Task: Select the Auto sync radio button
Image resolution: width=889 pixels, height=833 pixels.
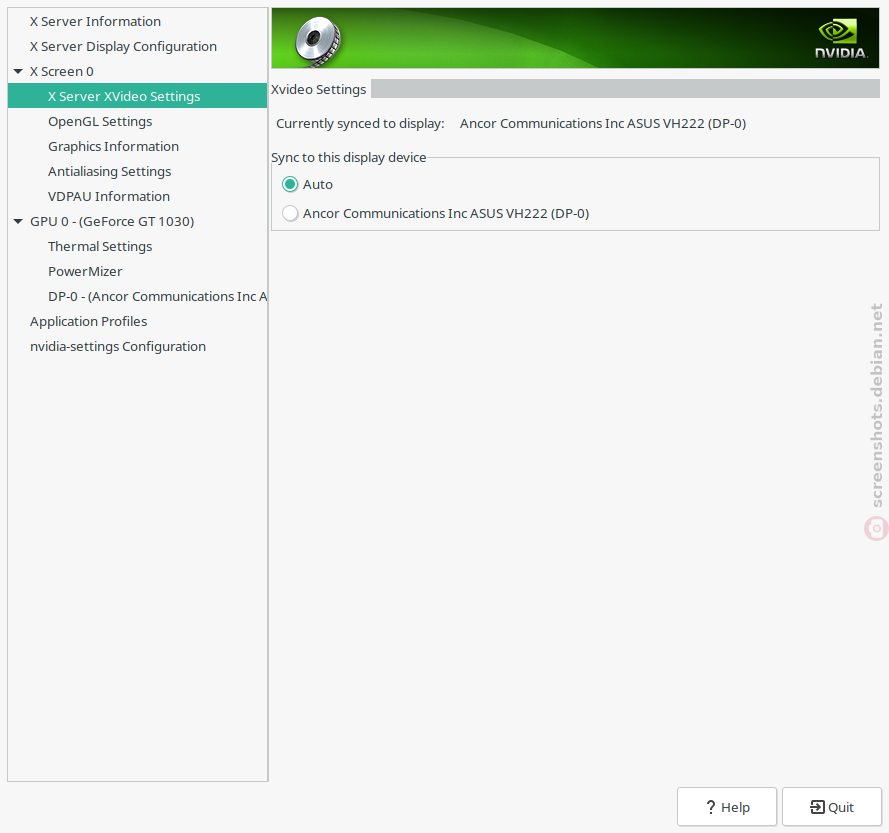Action: coord(290,184)
